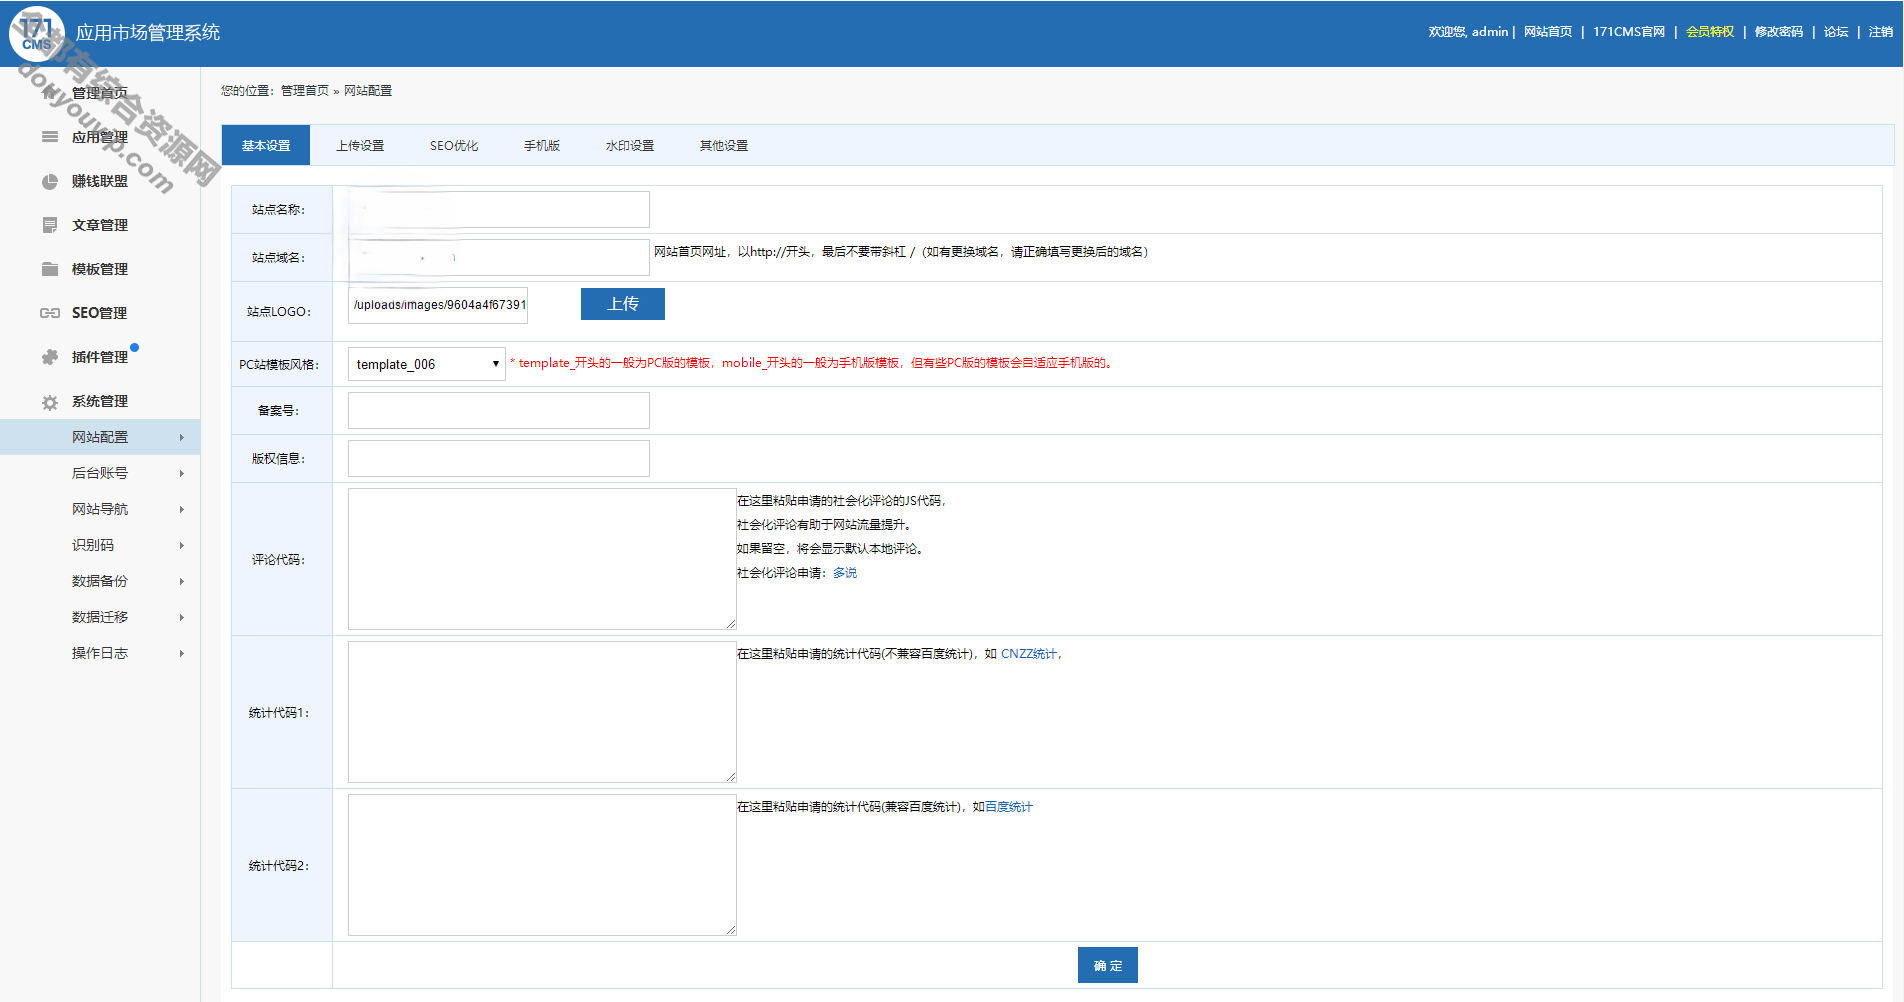Screen dimensions: 1904x1002
Task: Open 文章管理 sidebar menu
Action: (x=100, y=225)
